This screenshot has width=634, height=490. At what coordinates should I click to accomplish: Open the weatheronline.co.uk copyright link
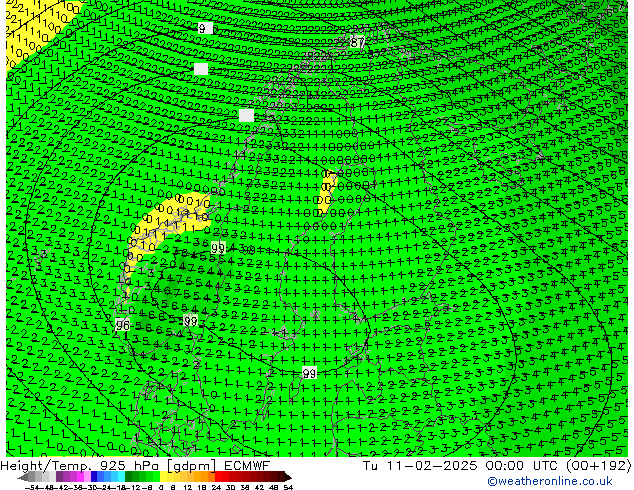[x=550, y=481]
